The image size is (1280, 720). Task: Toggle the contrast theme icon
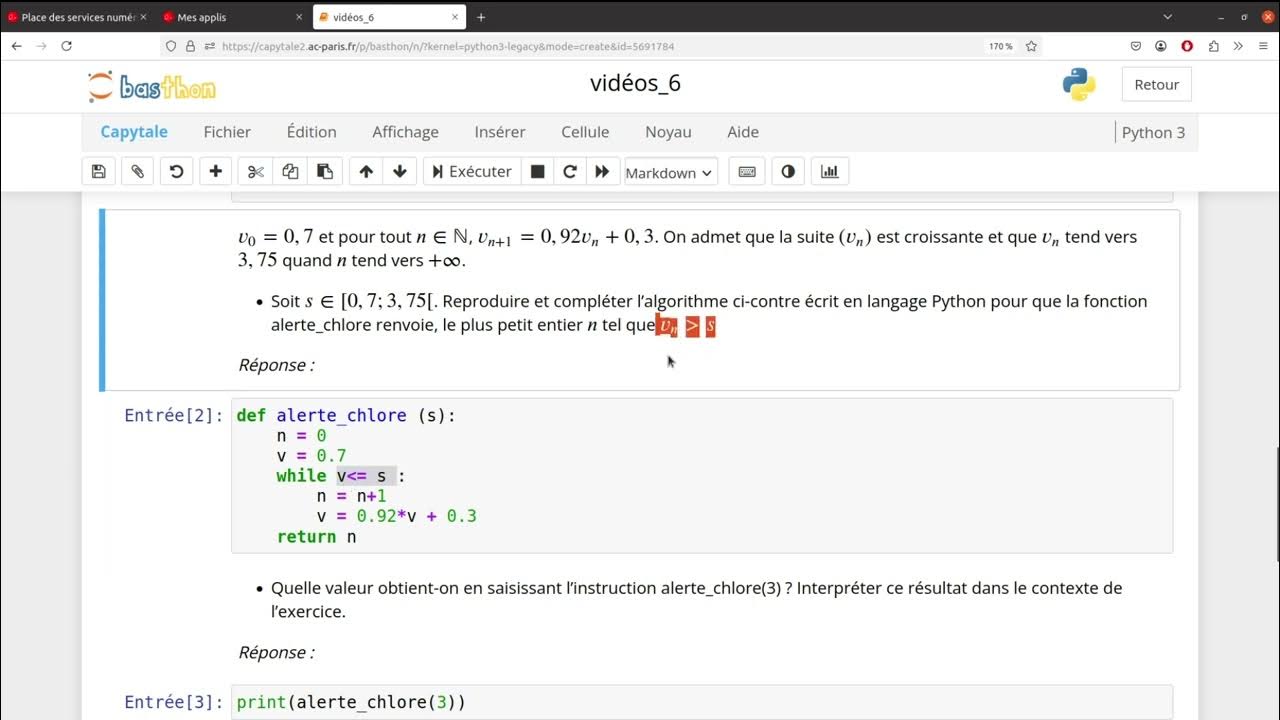point(788,172)
